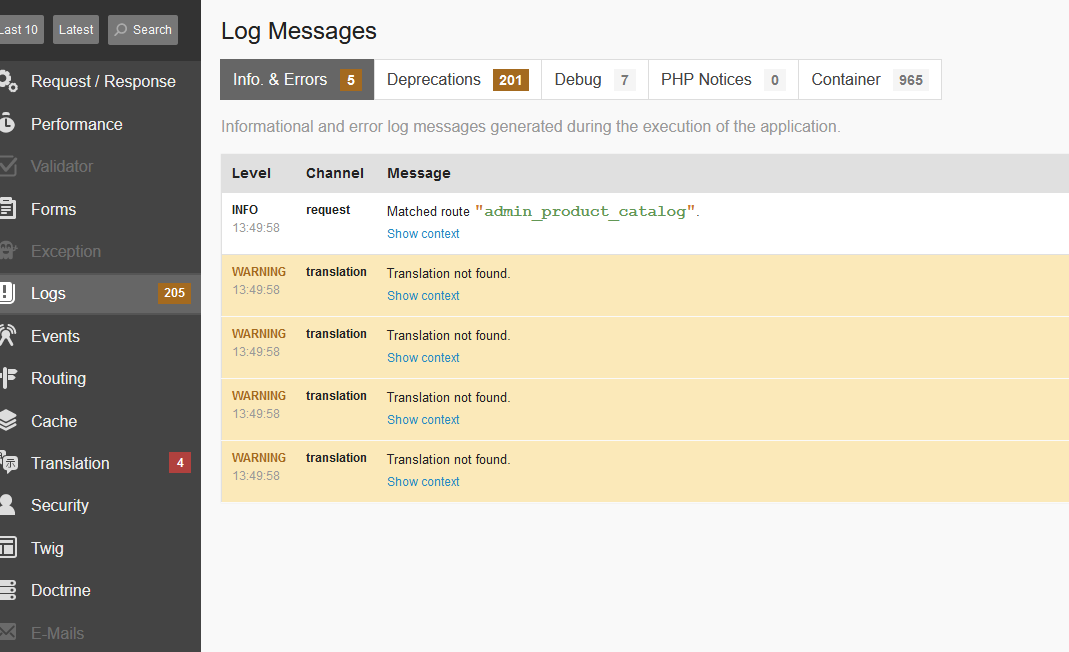1069x652 pixels.
Task: Open the Security user icon
Action: [x=7, y=505]
